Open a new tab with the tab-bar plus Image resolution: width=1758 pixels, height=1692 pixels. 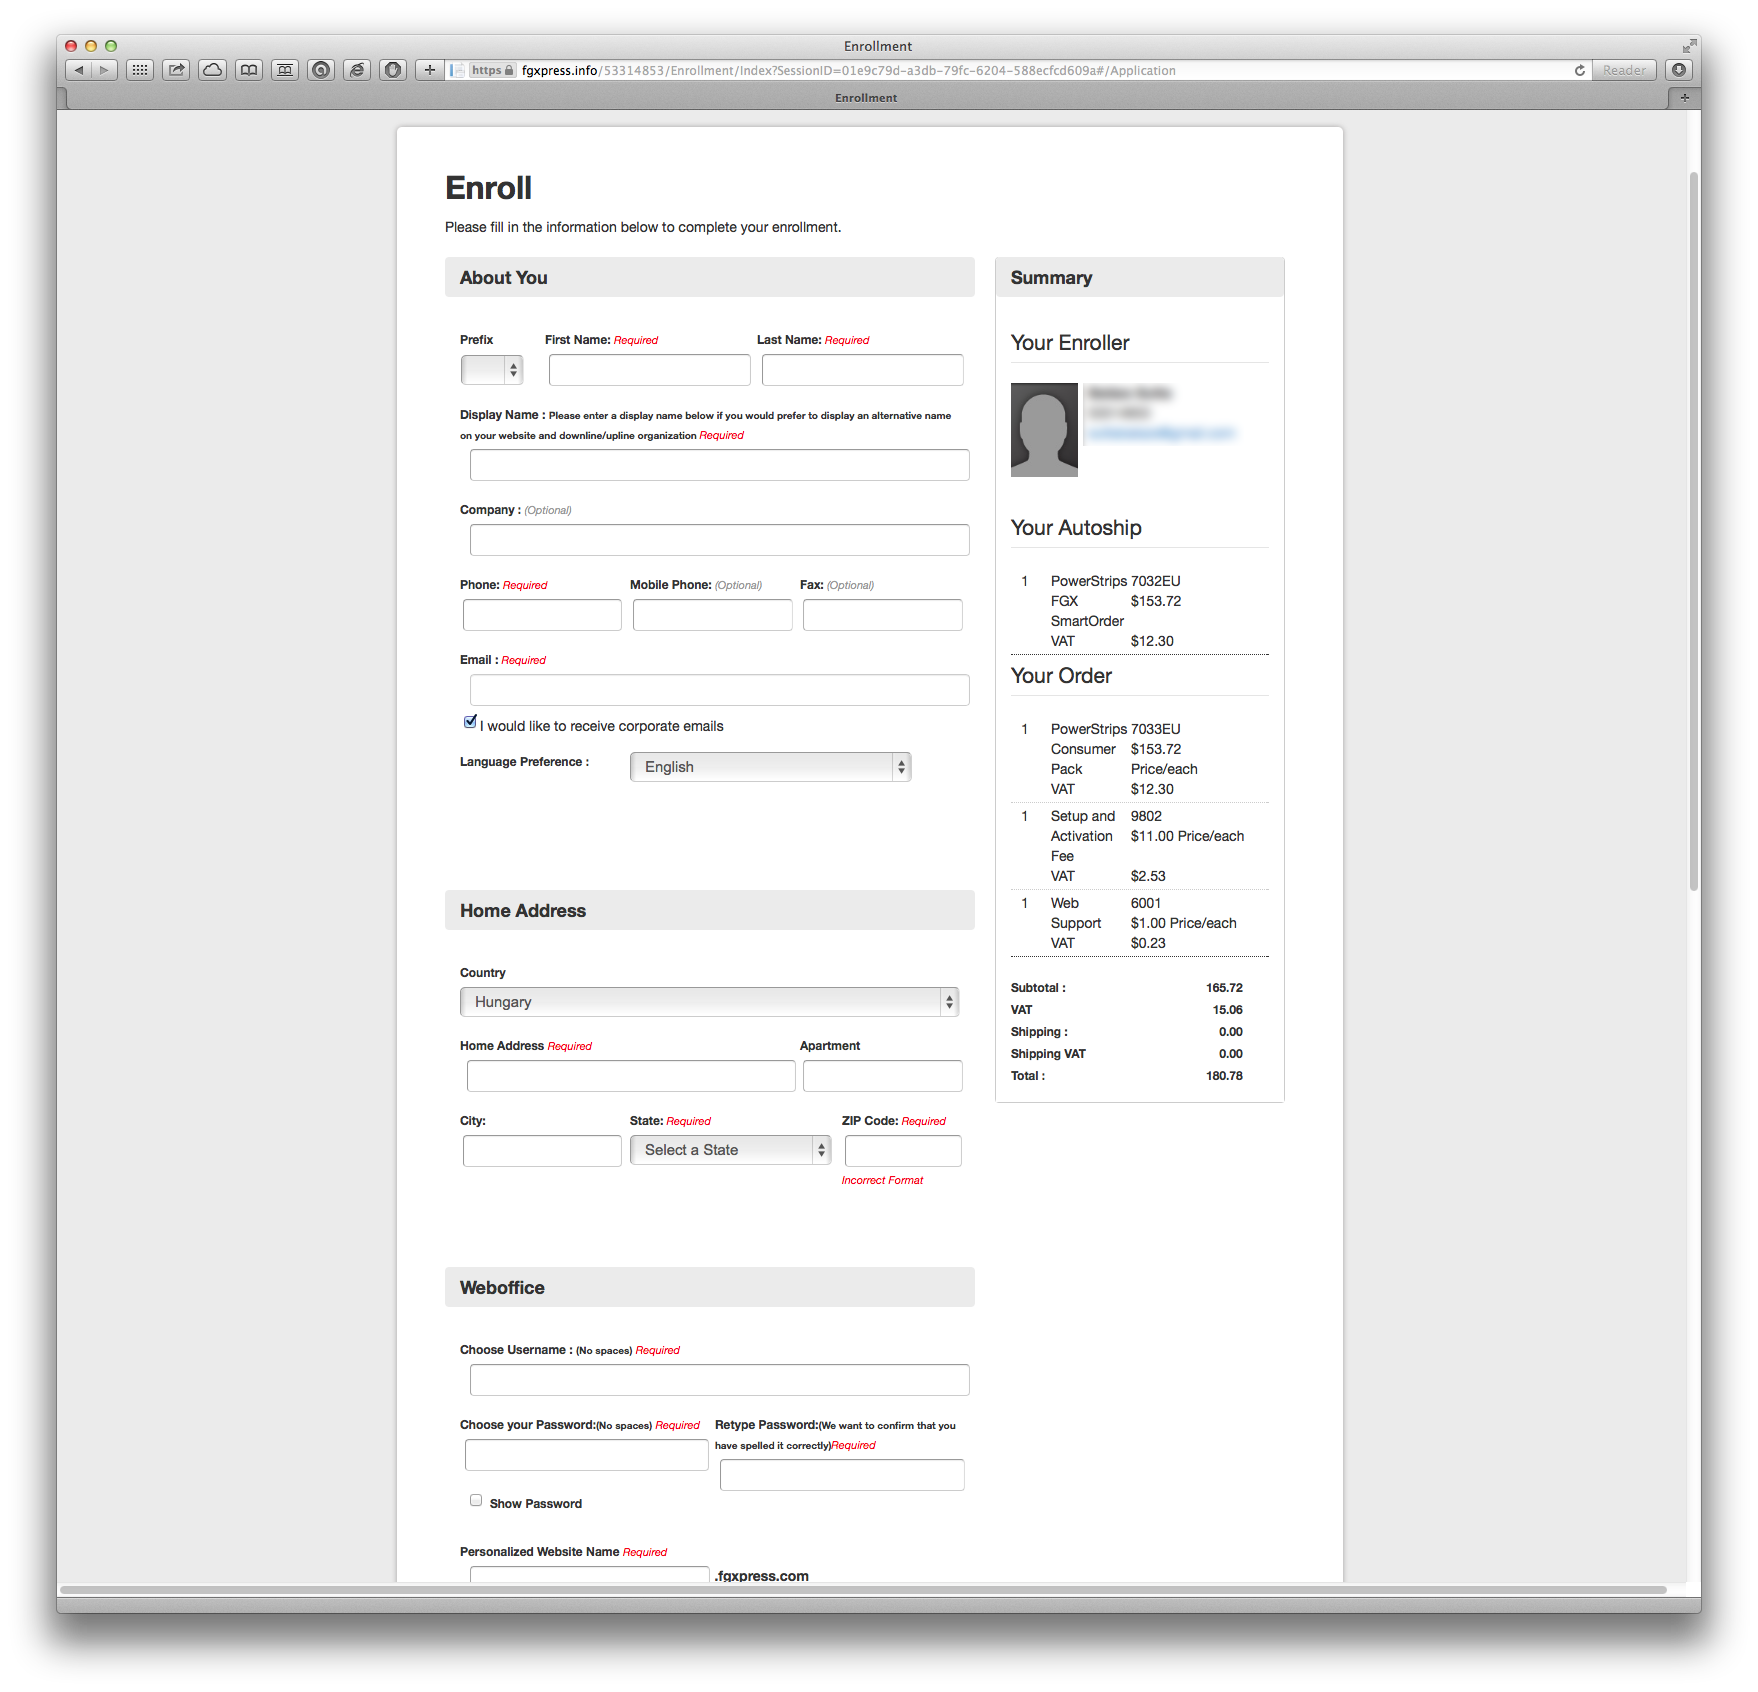pos(1684,98)
